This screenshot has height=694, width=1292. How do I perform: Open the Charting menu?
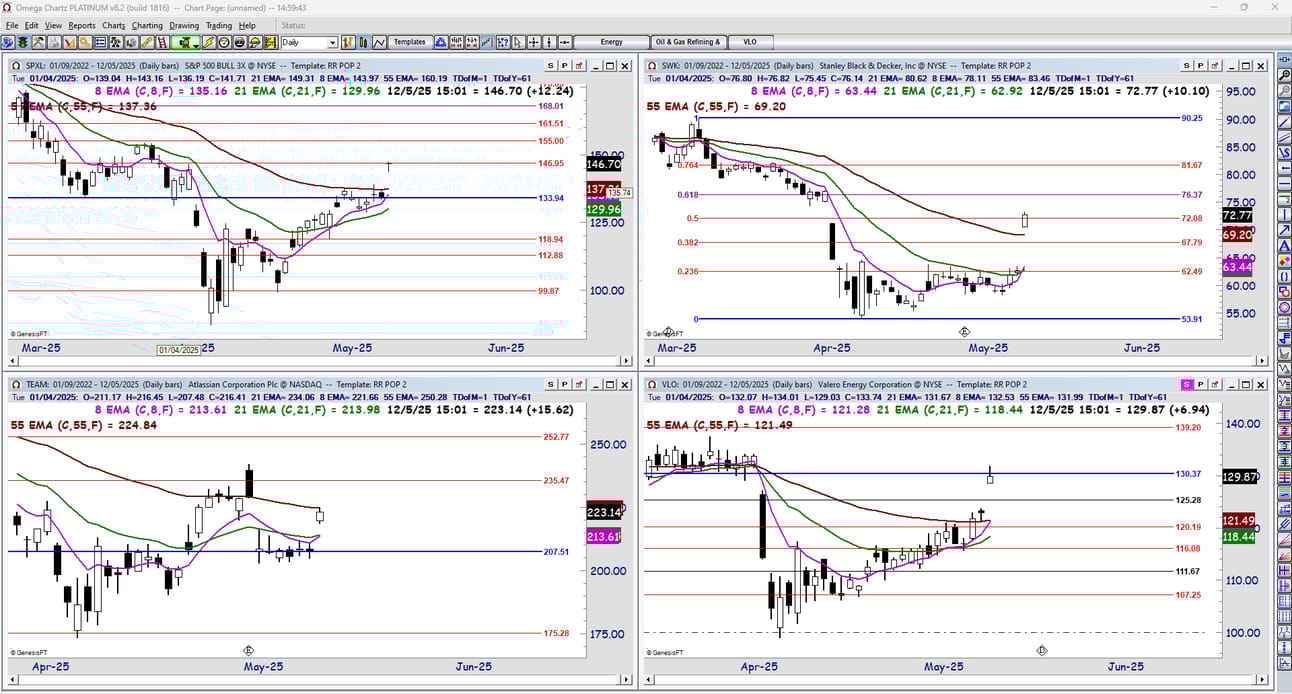(x=147, y=25)
